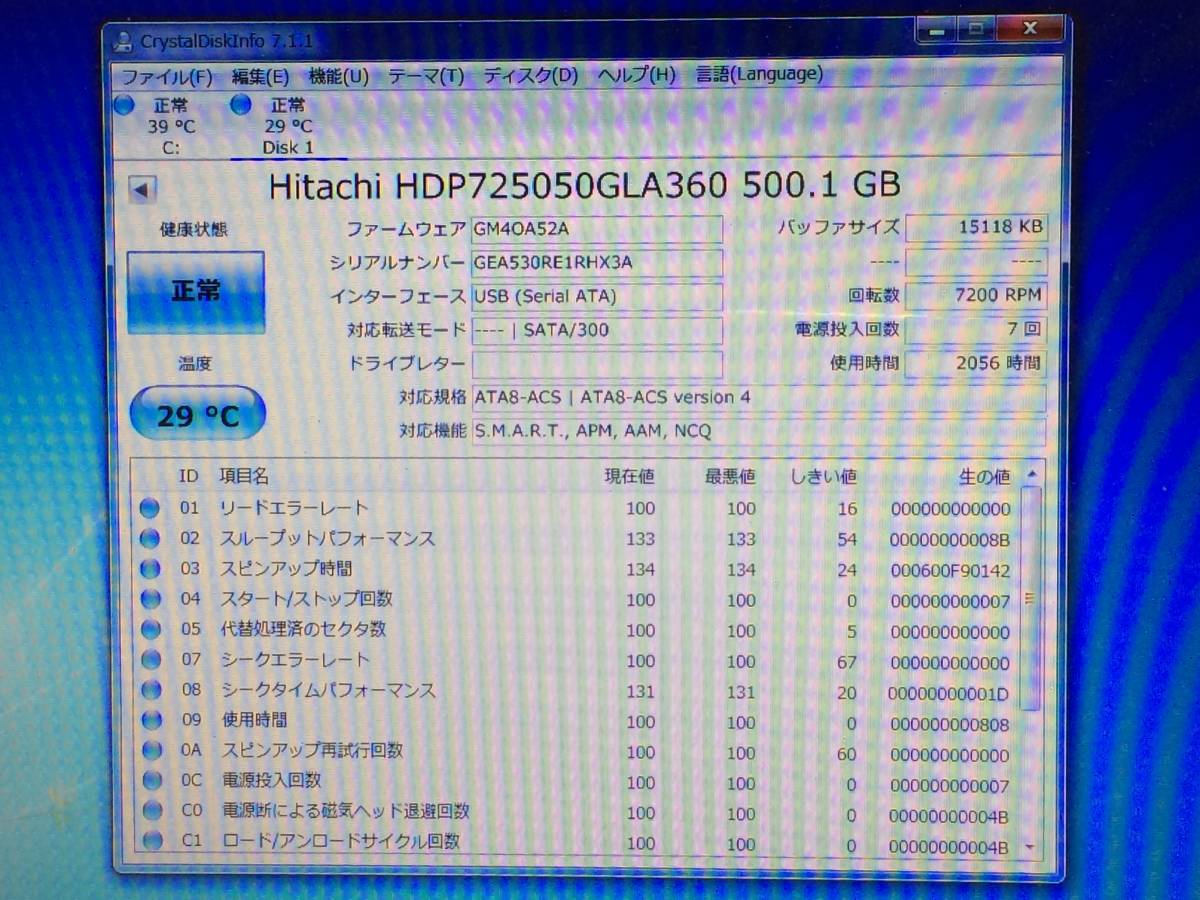
Task: Click the buffer size value 15118 KB
Action: pos(976,227)
